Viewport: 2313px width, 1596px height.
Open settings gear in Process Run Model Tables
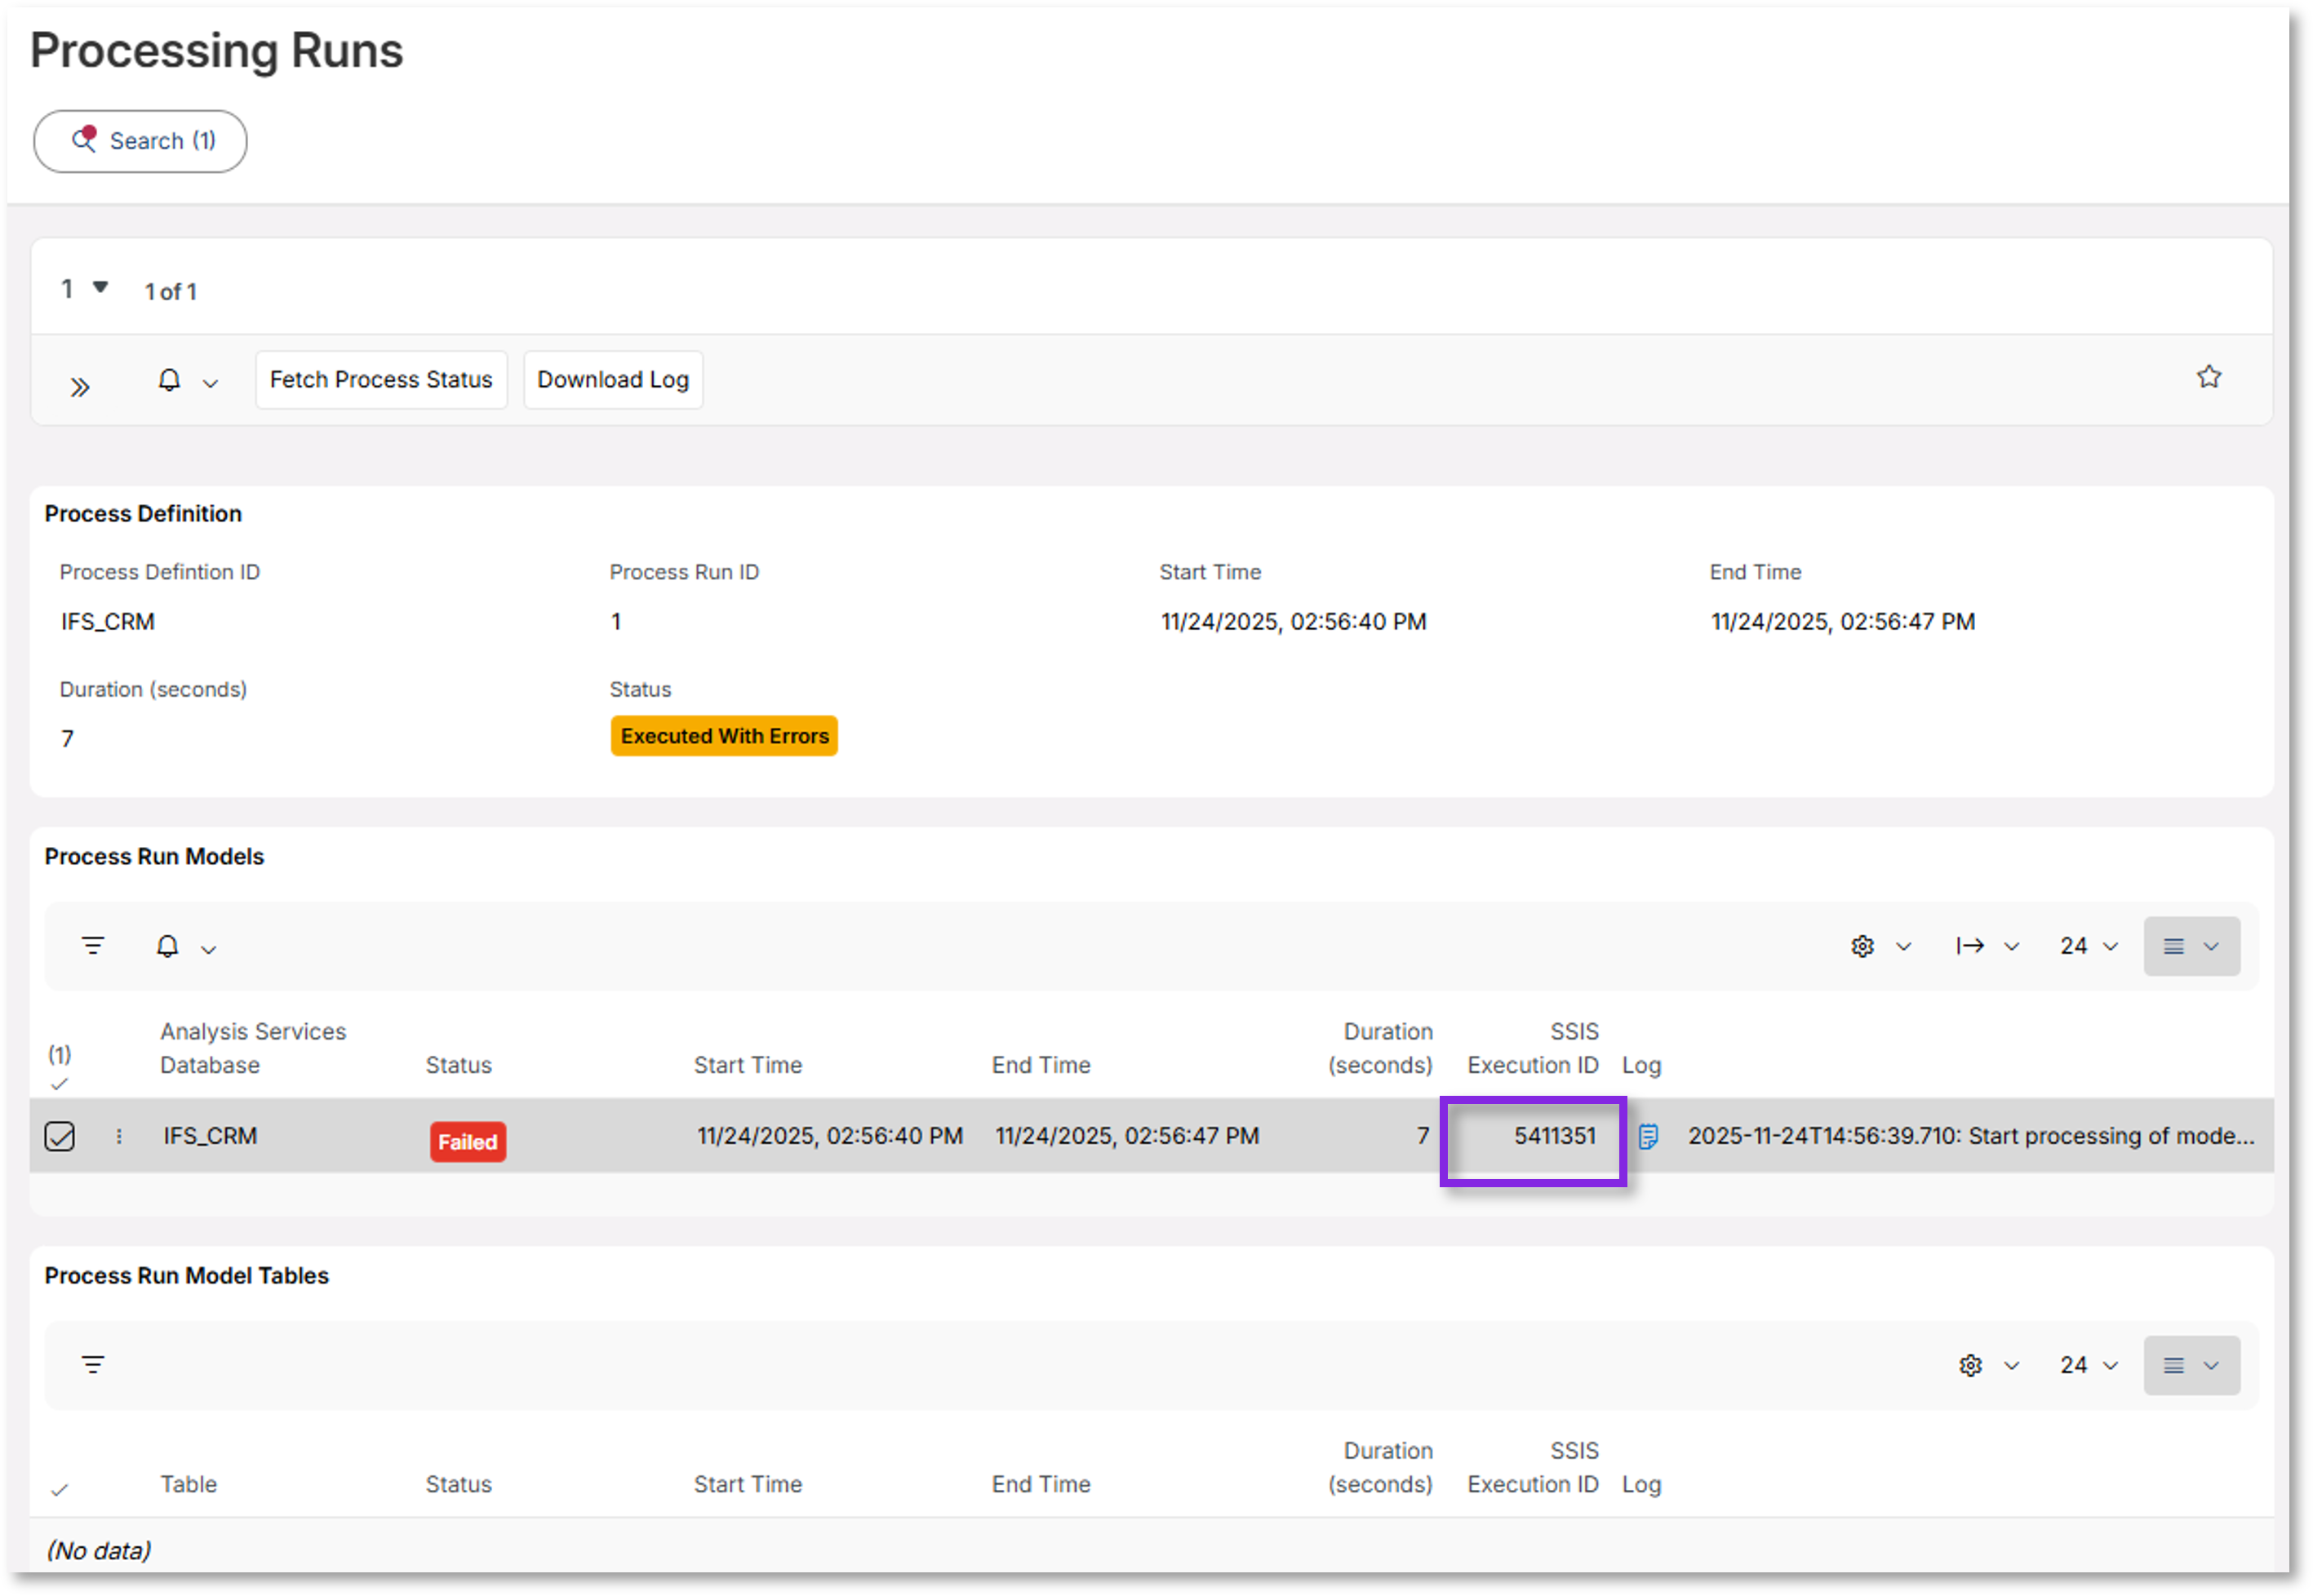[x=1970, y=1366]
